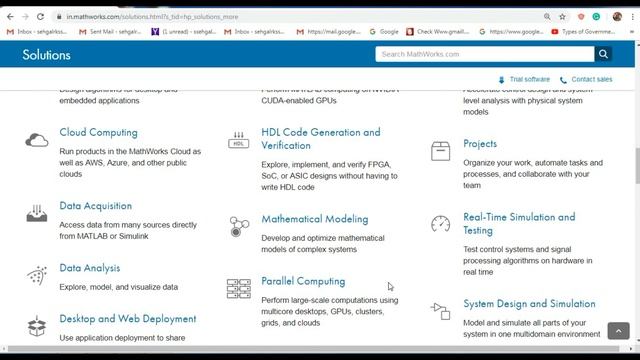Click the Data Acquisition tray icon
The image size is (640, 360).
coord(37,213)
